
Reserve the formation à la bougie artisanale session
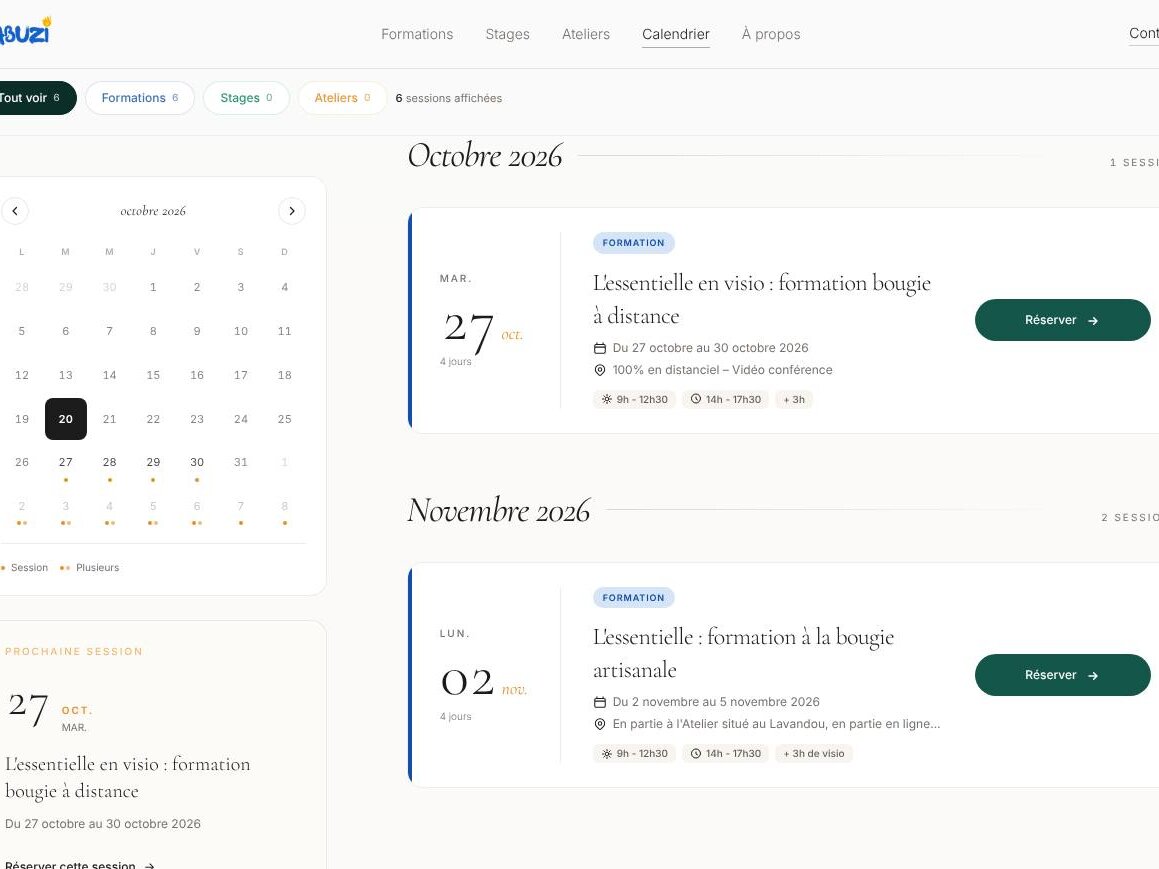point(1062,675)
